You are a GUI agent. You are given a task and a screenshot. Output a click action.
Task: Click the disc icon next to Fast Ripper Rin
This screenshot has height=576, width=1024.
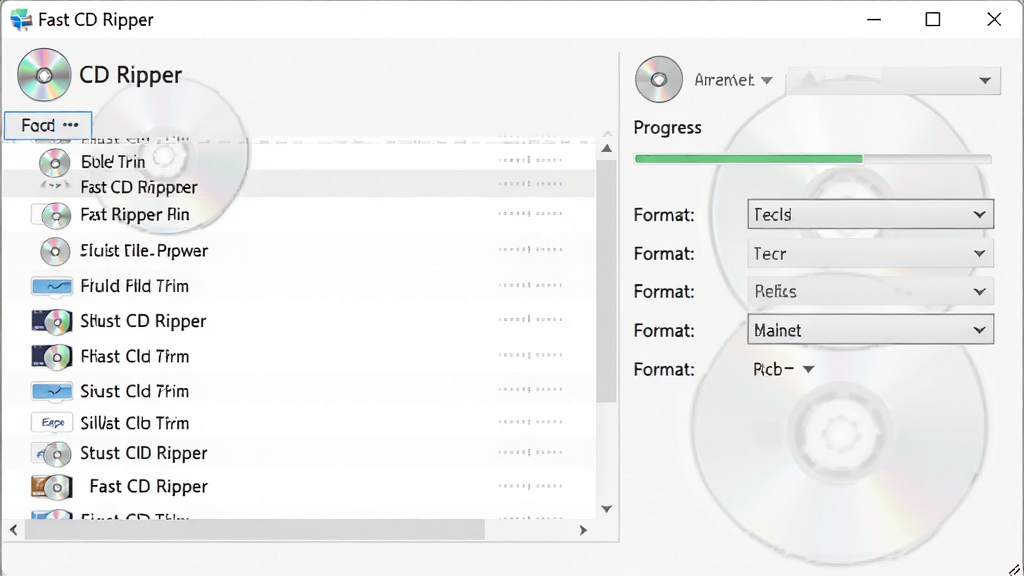tap(55, 215)
